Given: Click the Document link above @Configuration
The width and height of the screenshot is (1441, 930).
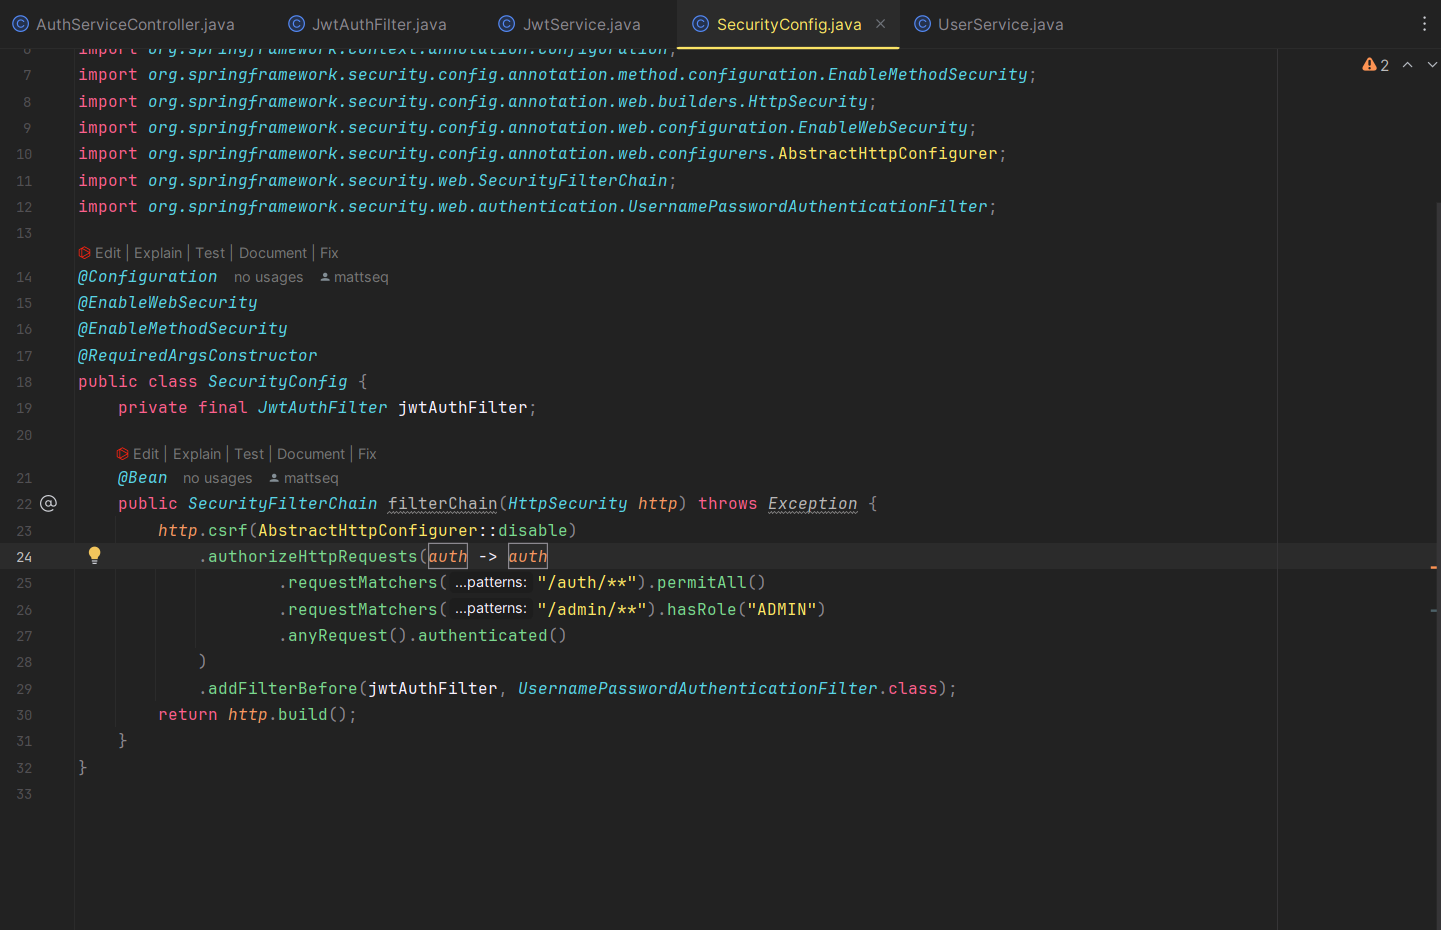Looking at the screenshot, I should (x=273, y=253).
